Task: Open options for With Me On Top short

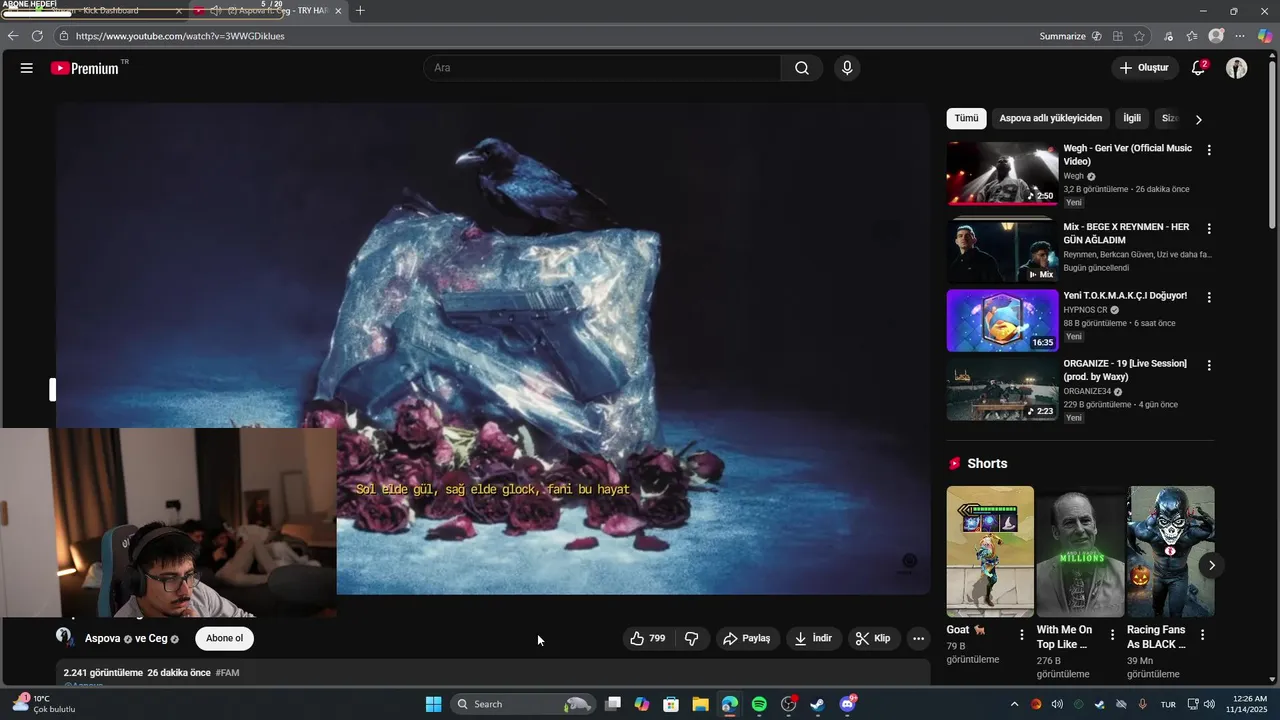Action: click(1112, 635)
